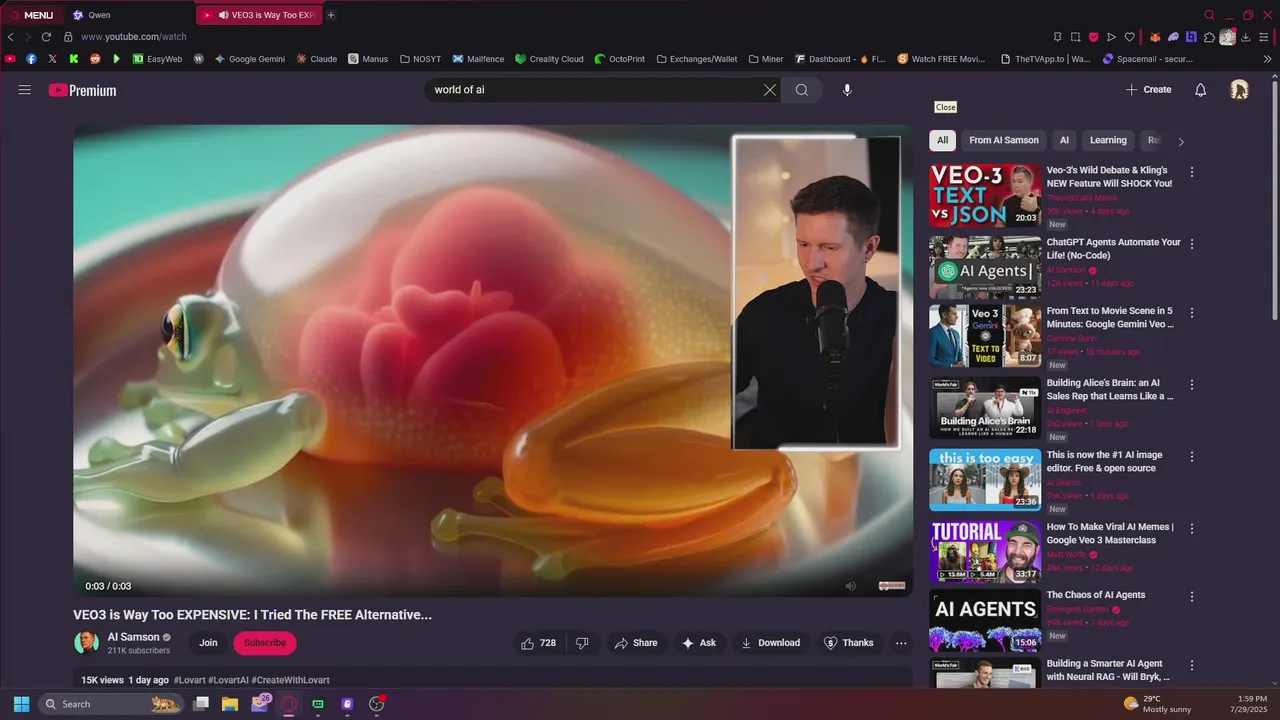Click the magnifier search button
This screenshot has height=720, width=1280.
802,90
